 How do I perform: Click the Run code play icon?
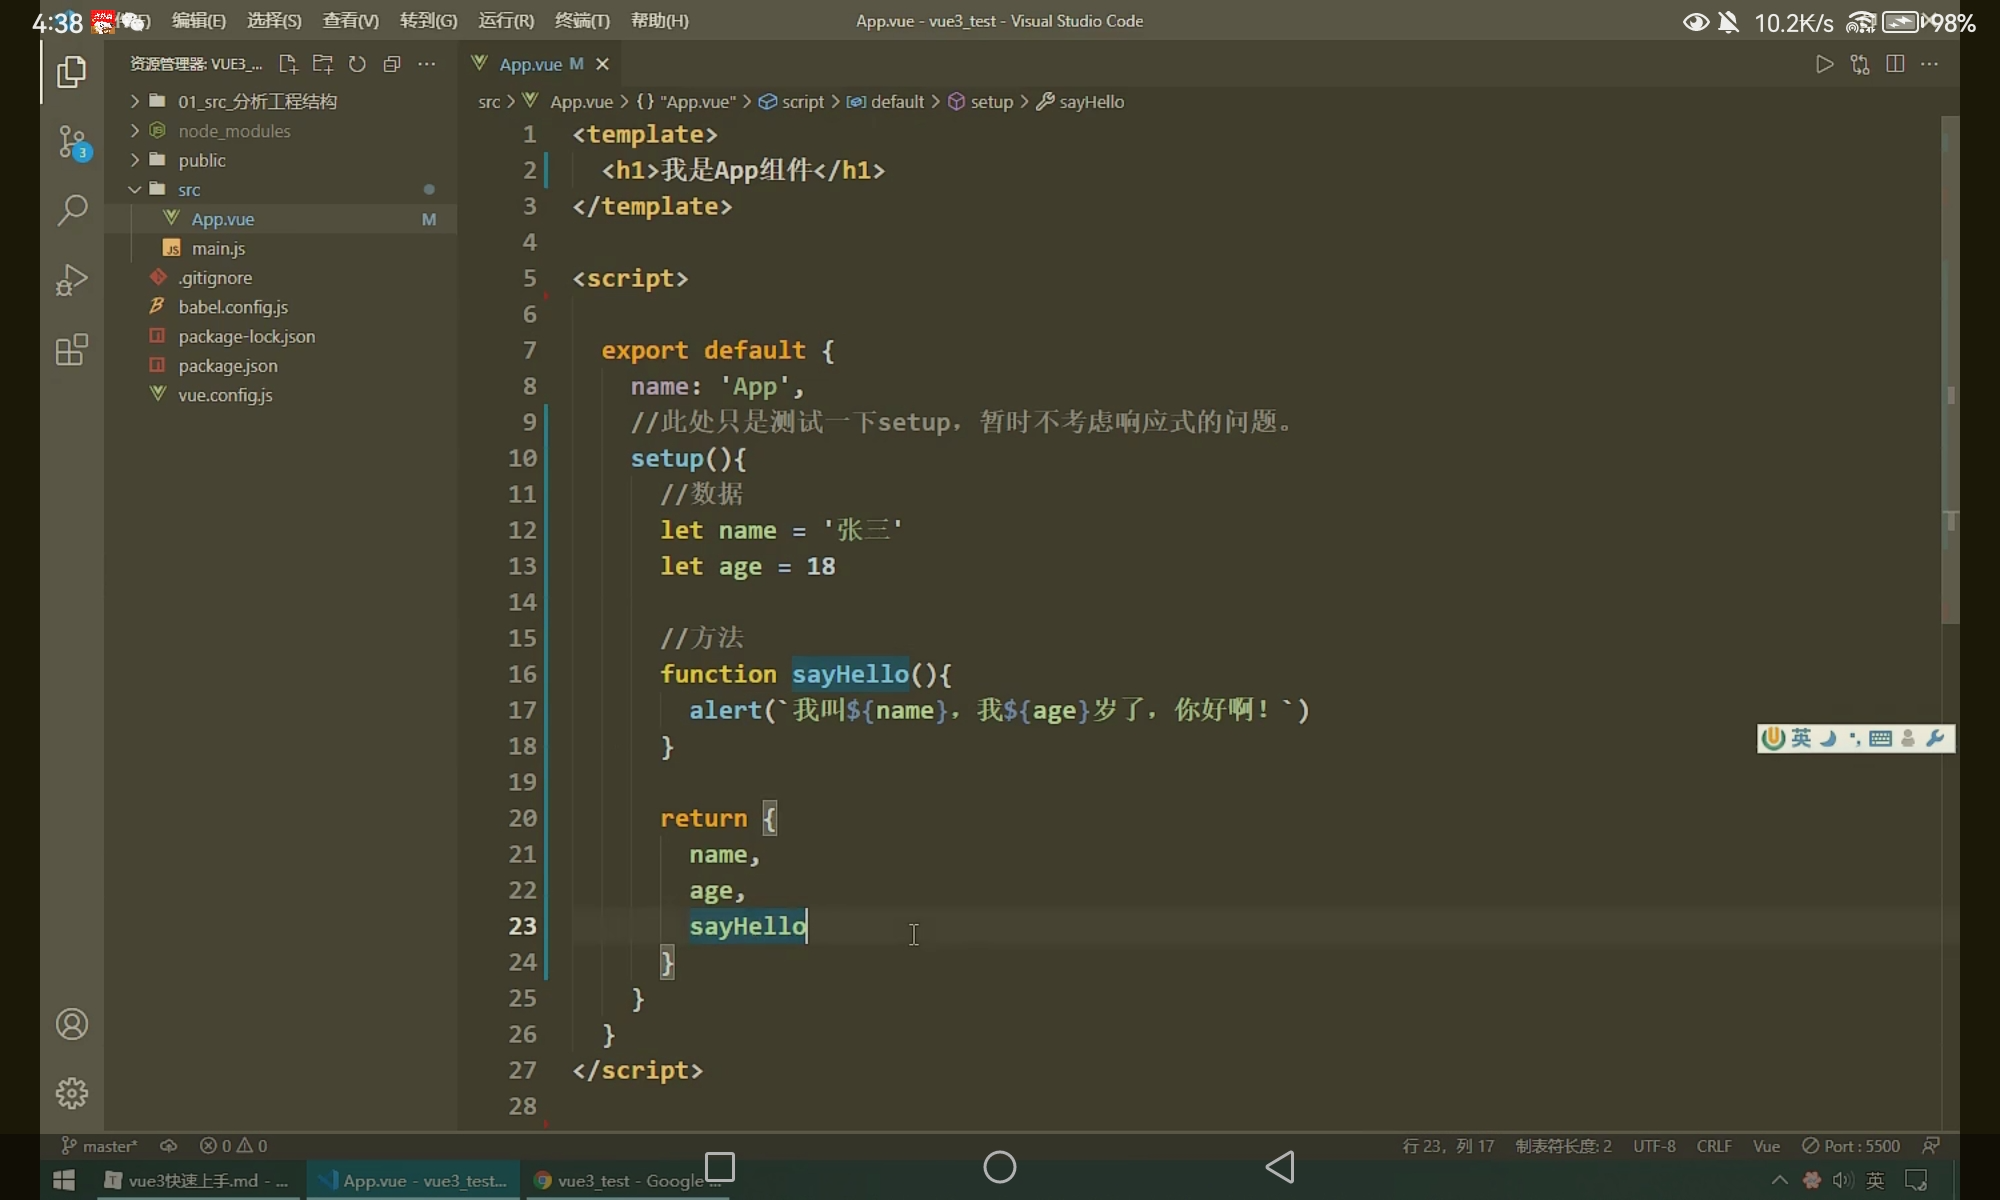pos(1825,64)
